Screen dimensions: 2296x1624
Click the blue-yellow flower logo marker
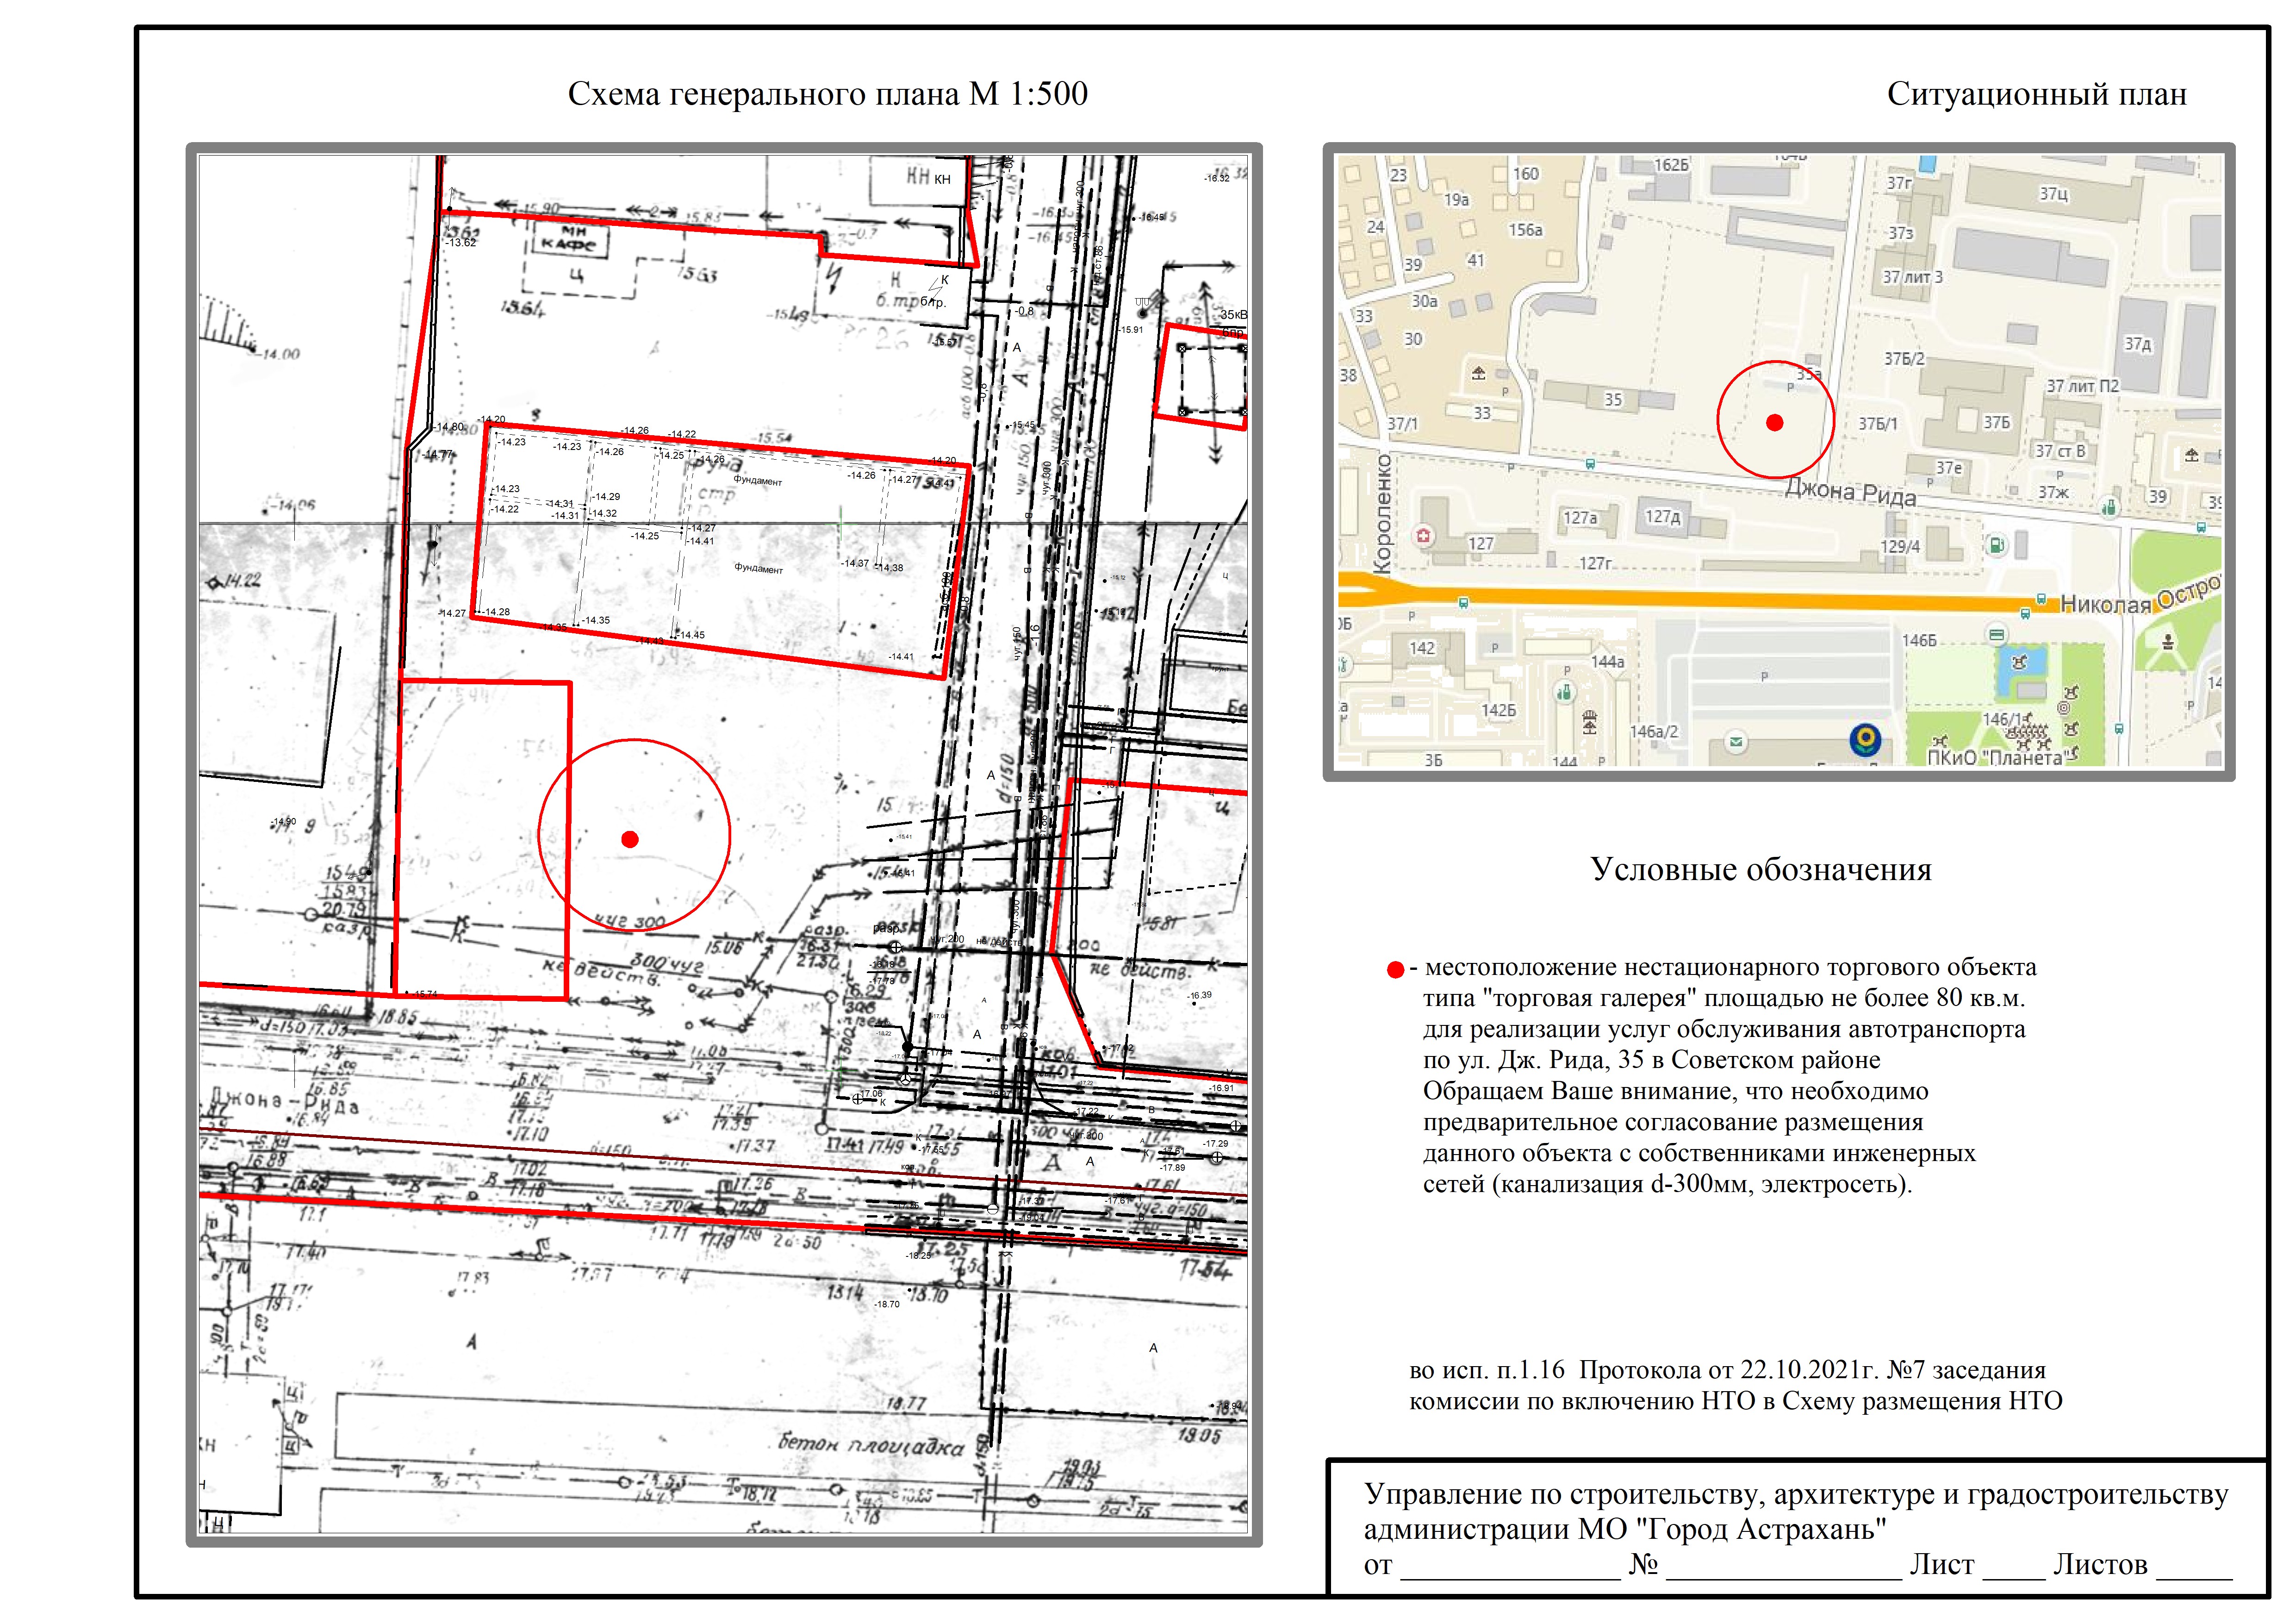[1866, 740]
